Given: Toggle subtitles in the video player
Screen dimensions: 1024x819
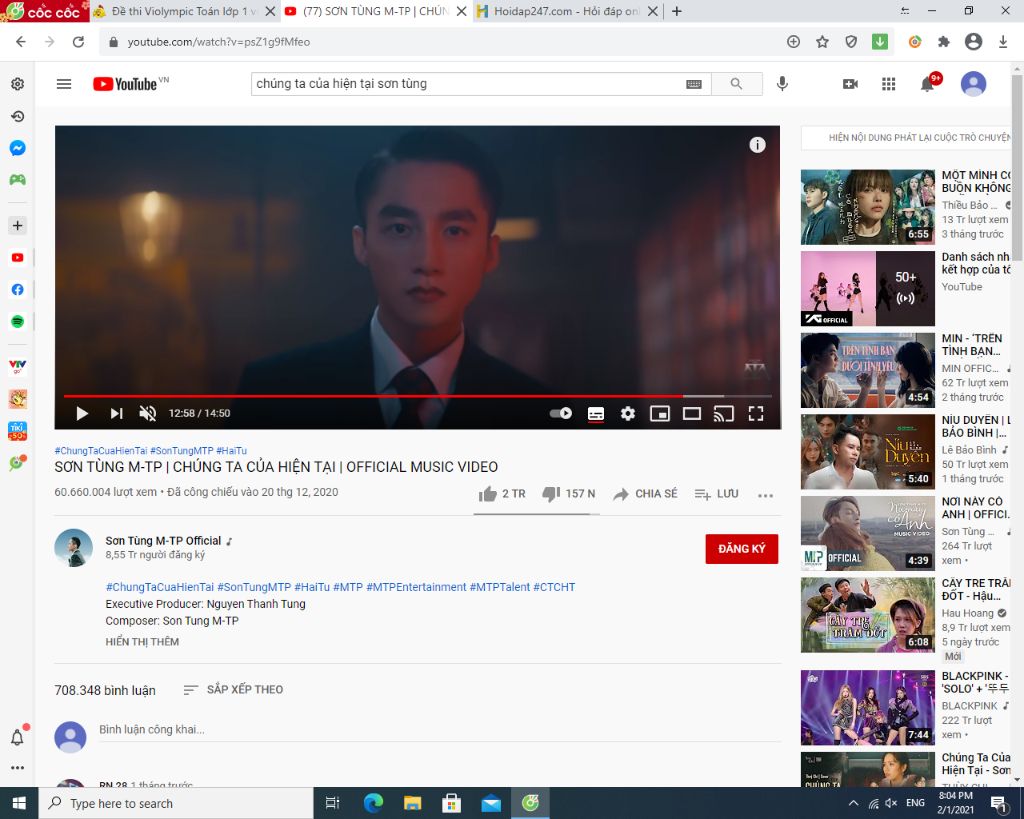Looking at the screenshot, I should coord(596,413).
